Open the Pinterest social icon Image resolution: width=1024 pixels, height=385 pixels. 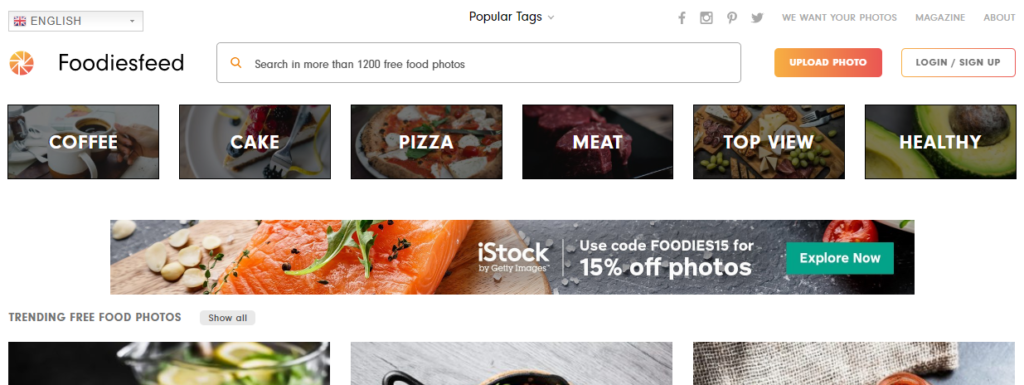click(x=731, y=18)
